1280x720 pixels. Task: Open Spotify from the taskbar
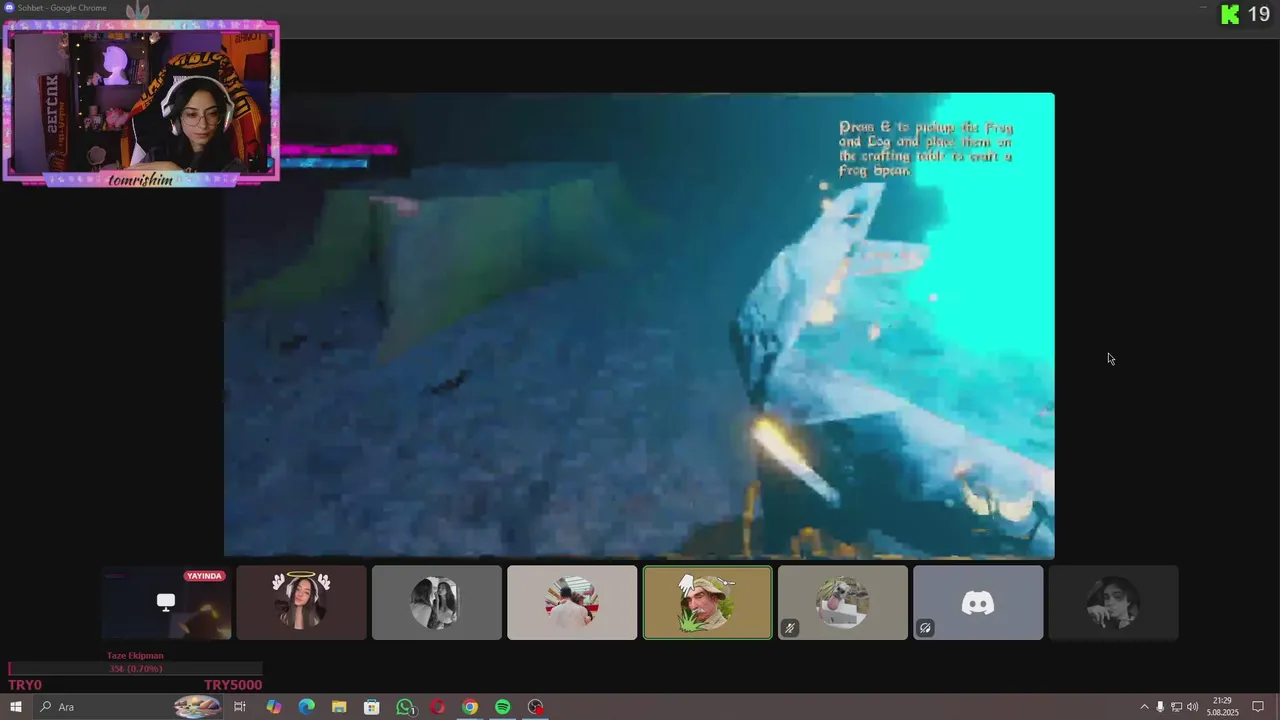[x=503, y=707]
